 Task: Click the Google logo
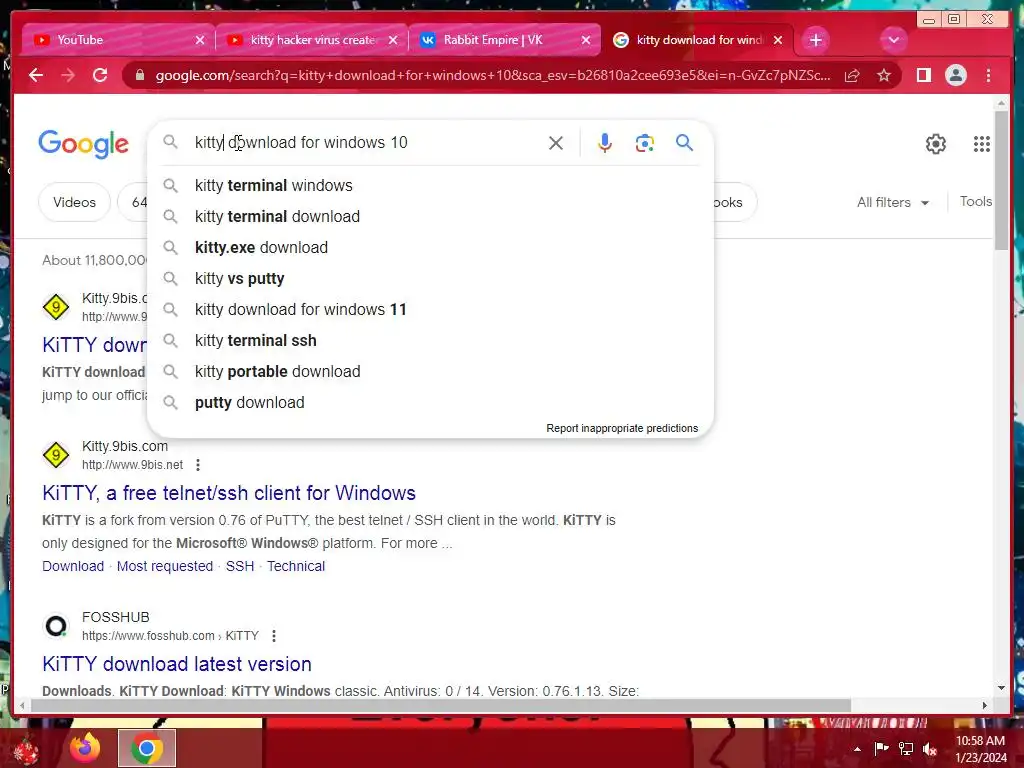84,144
